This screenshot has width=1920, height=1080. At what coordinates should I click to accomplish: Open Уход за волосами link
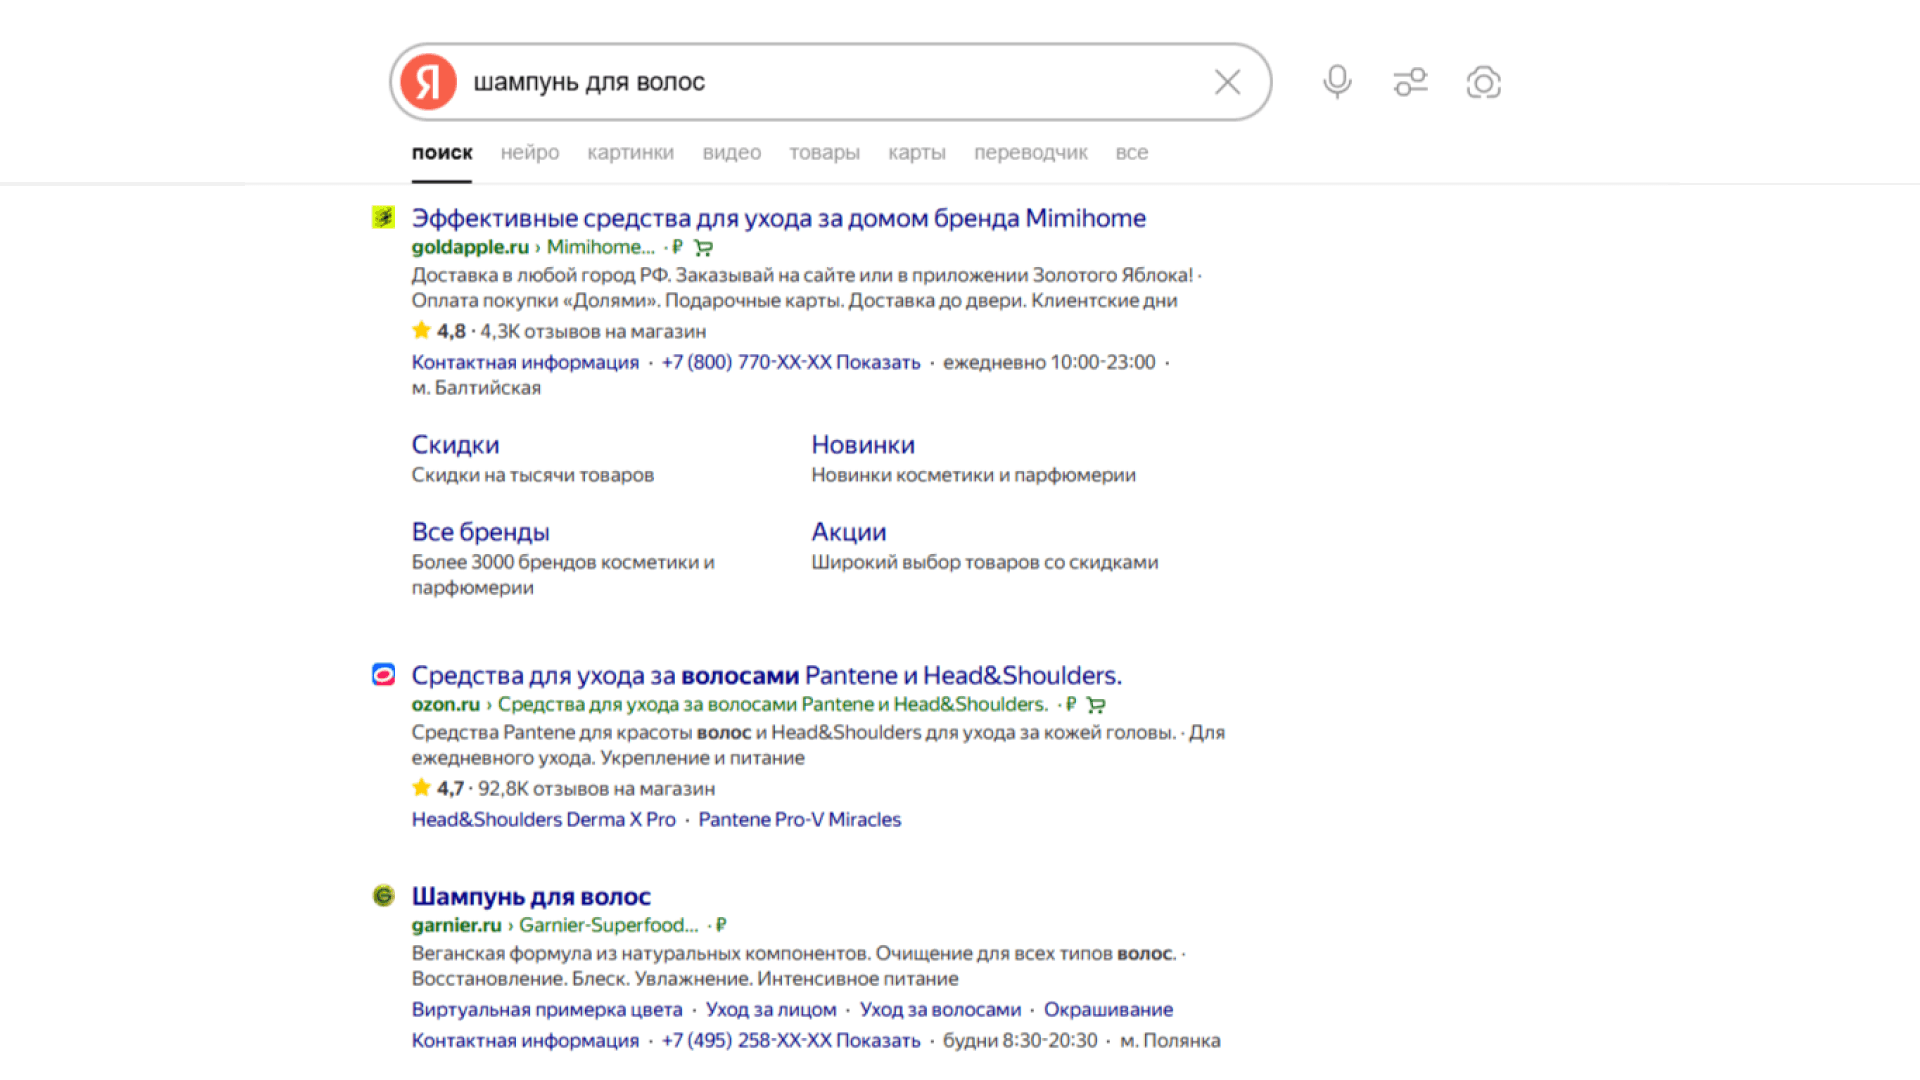click(940, 1009)
